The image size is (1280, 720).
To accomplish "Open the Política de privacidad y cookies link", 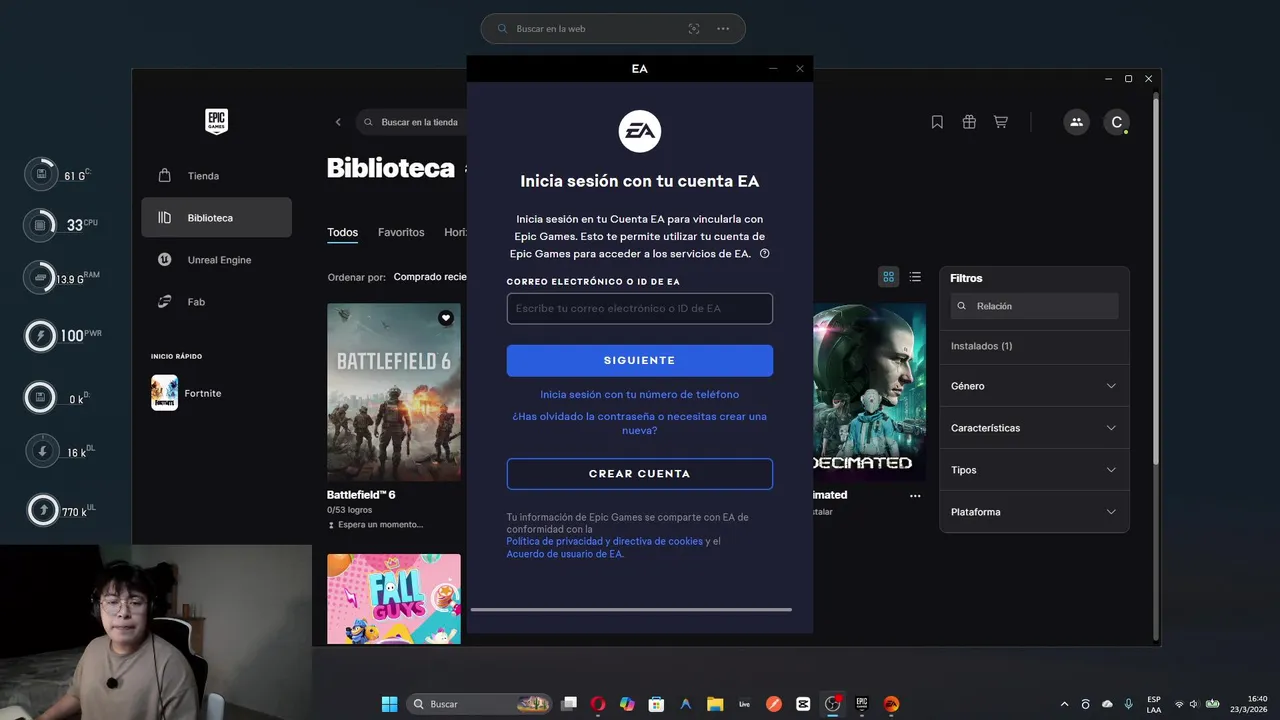I will 605,541.
